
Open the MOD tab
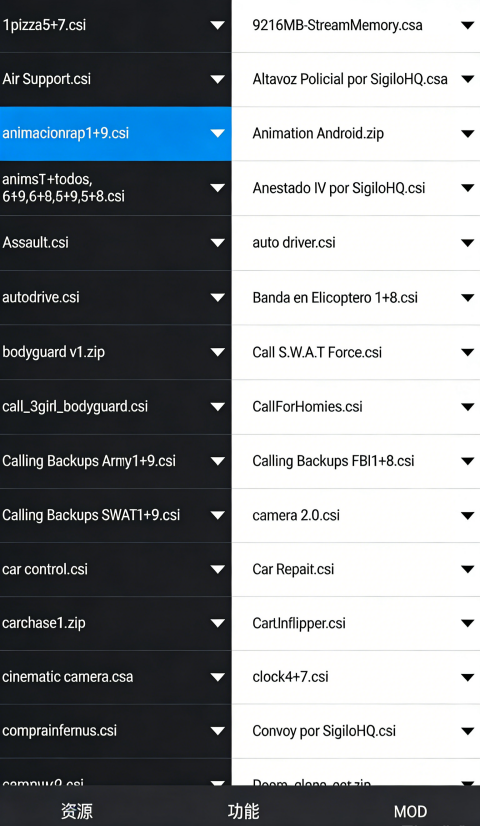click(410, 812)
